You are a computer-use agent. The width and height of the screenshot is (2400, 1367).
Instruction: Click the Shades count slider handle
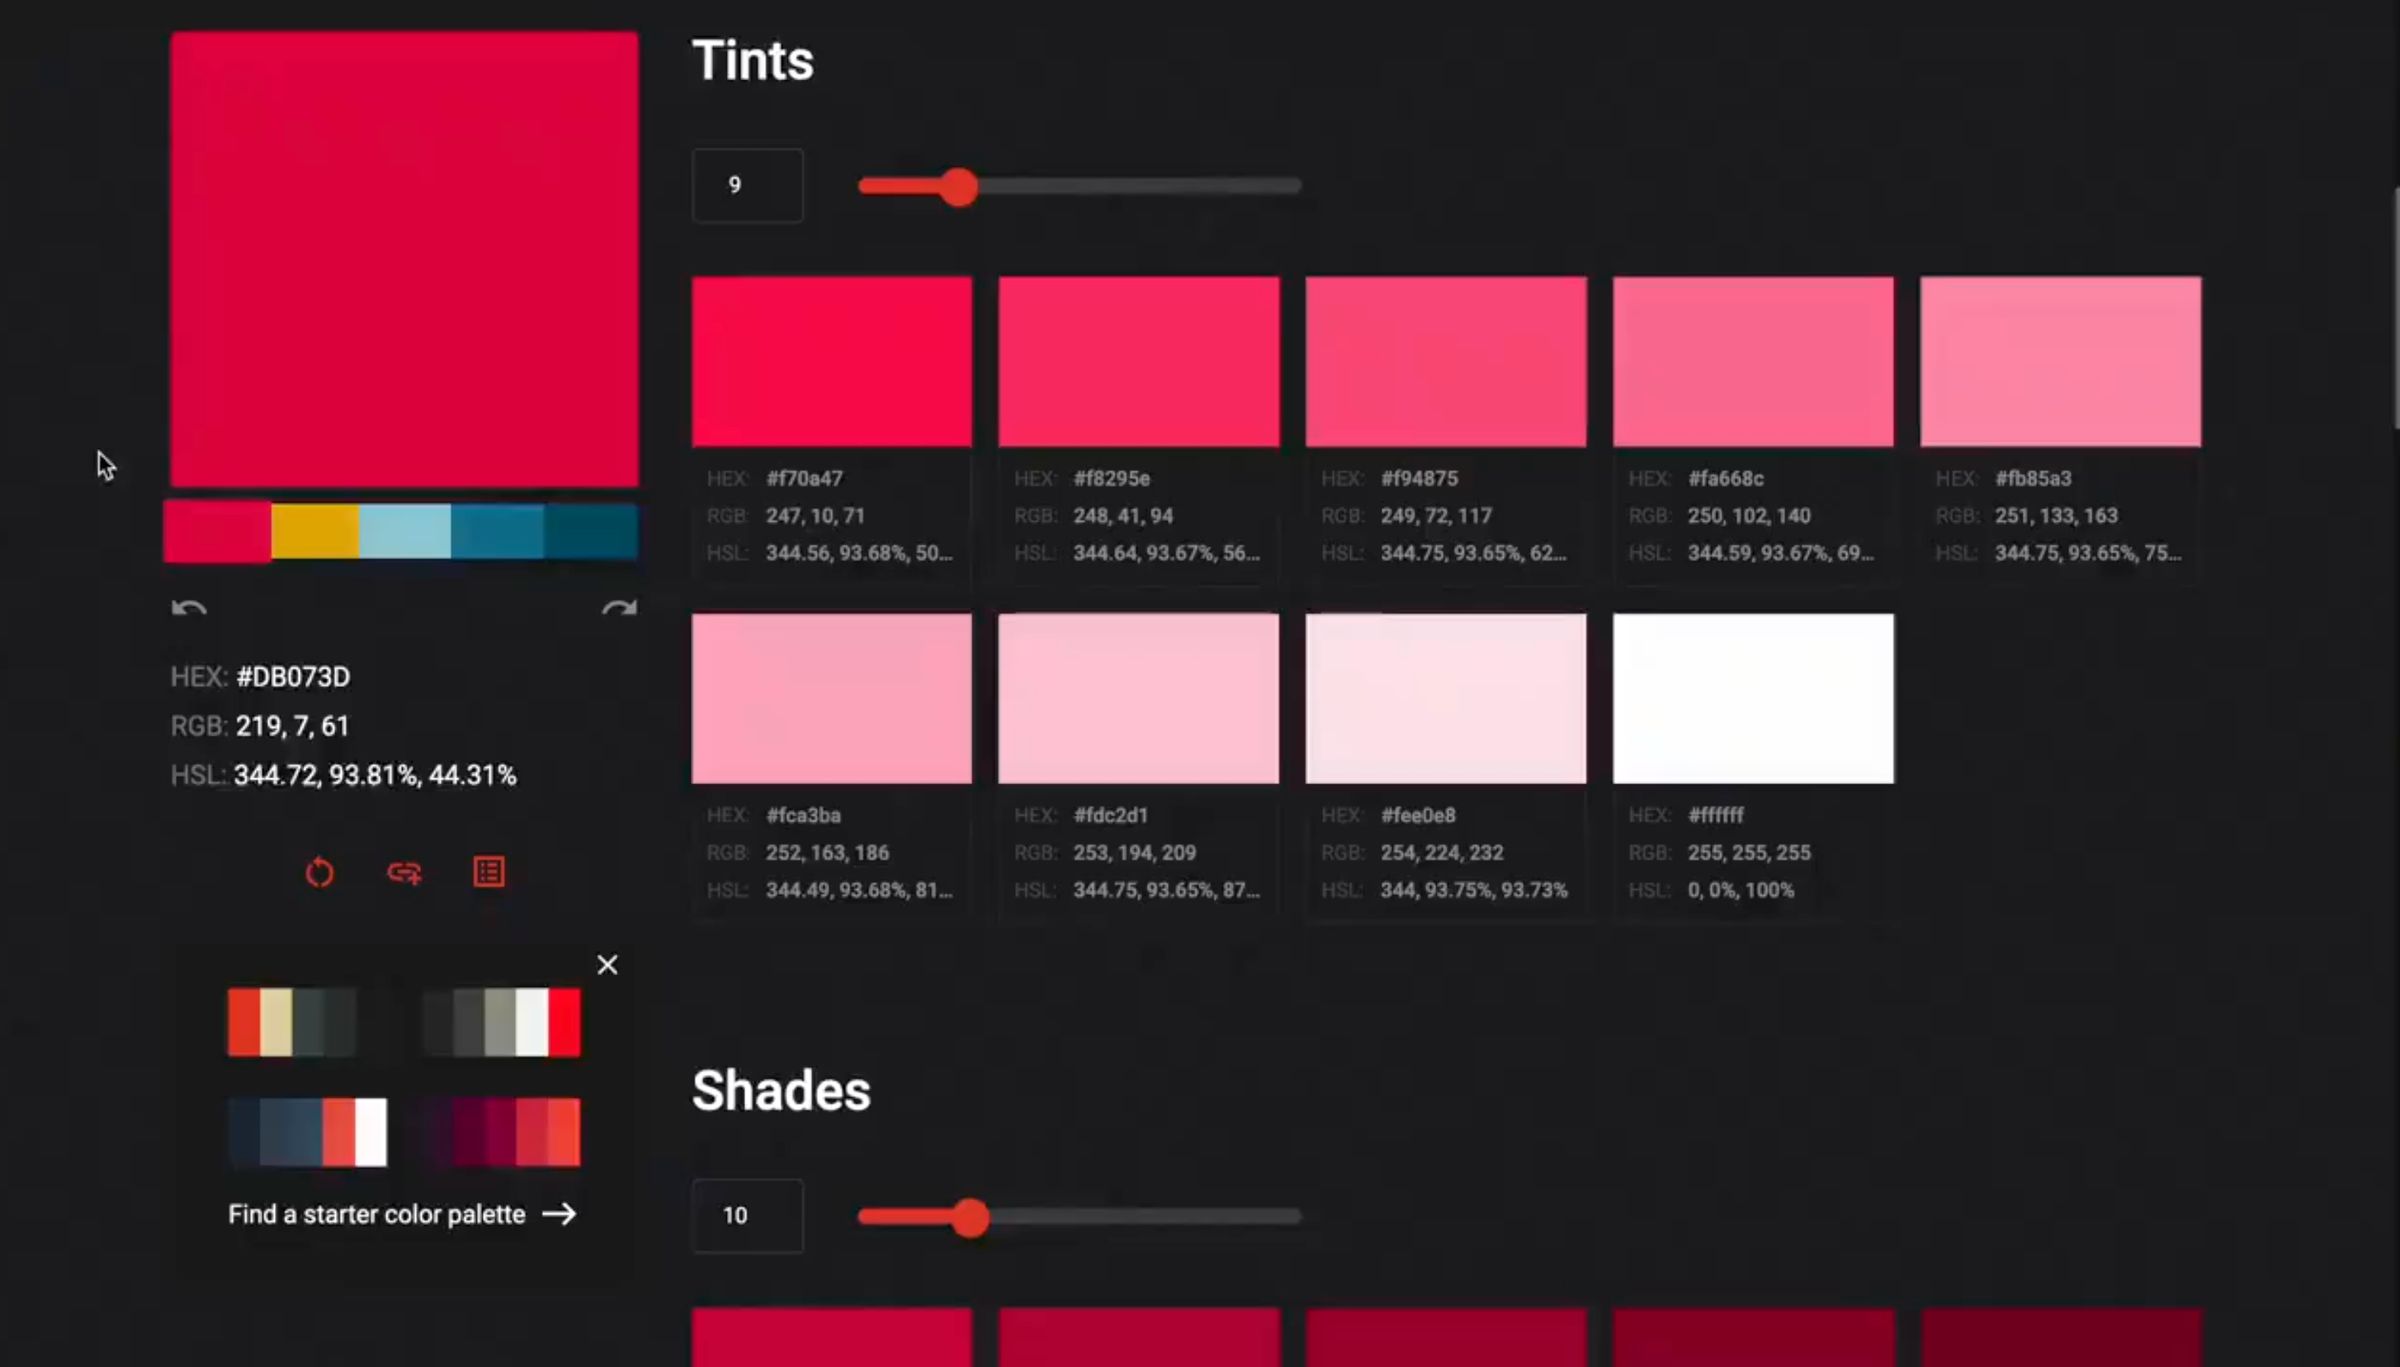click(x=968, y=1218)
